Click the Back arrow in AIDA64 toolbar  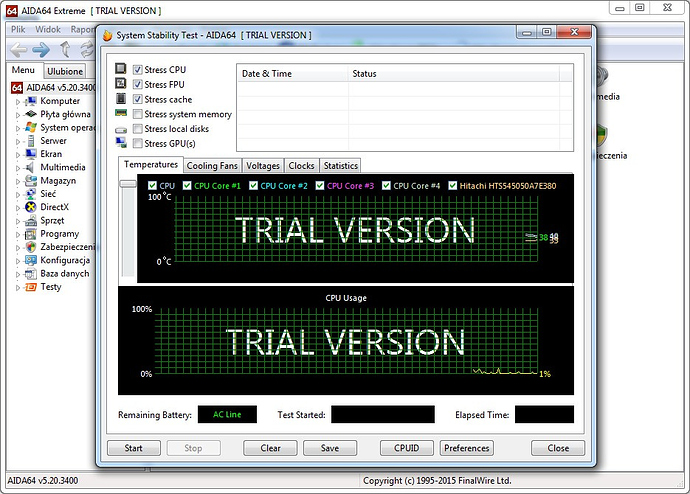(x=18, y=50)
